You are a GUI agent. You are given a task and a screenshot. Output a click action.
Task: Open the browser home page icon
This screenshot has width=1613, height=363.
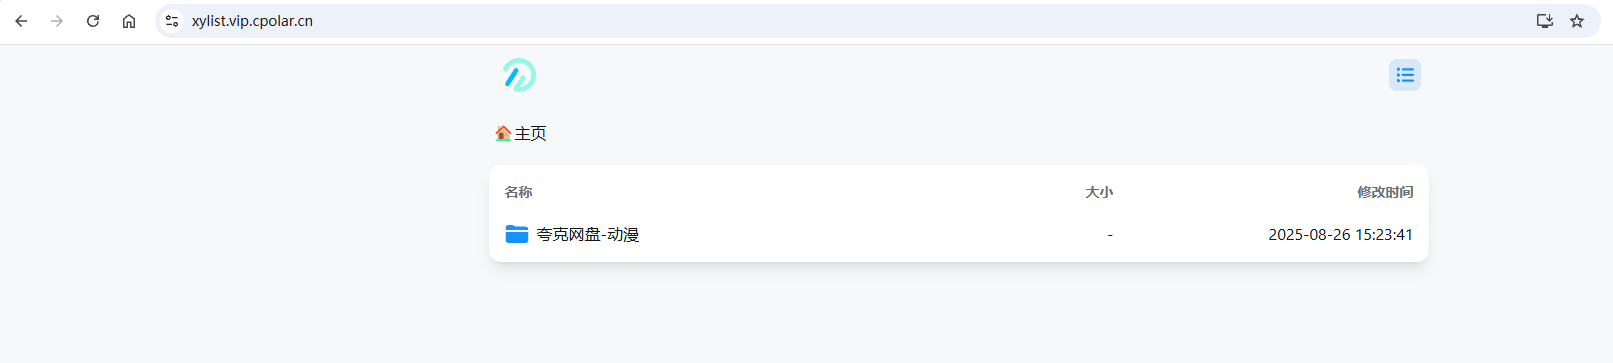click(129, 21)
